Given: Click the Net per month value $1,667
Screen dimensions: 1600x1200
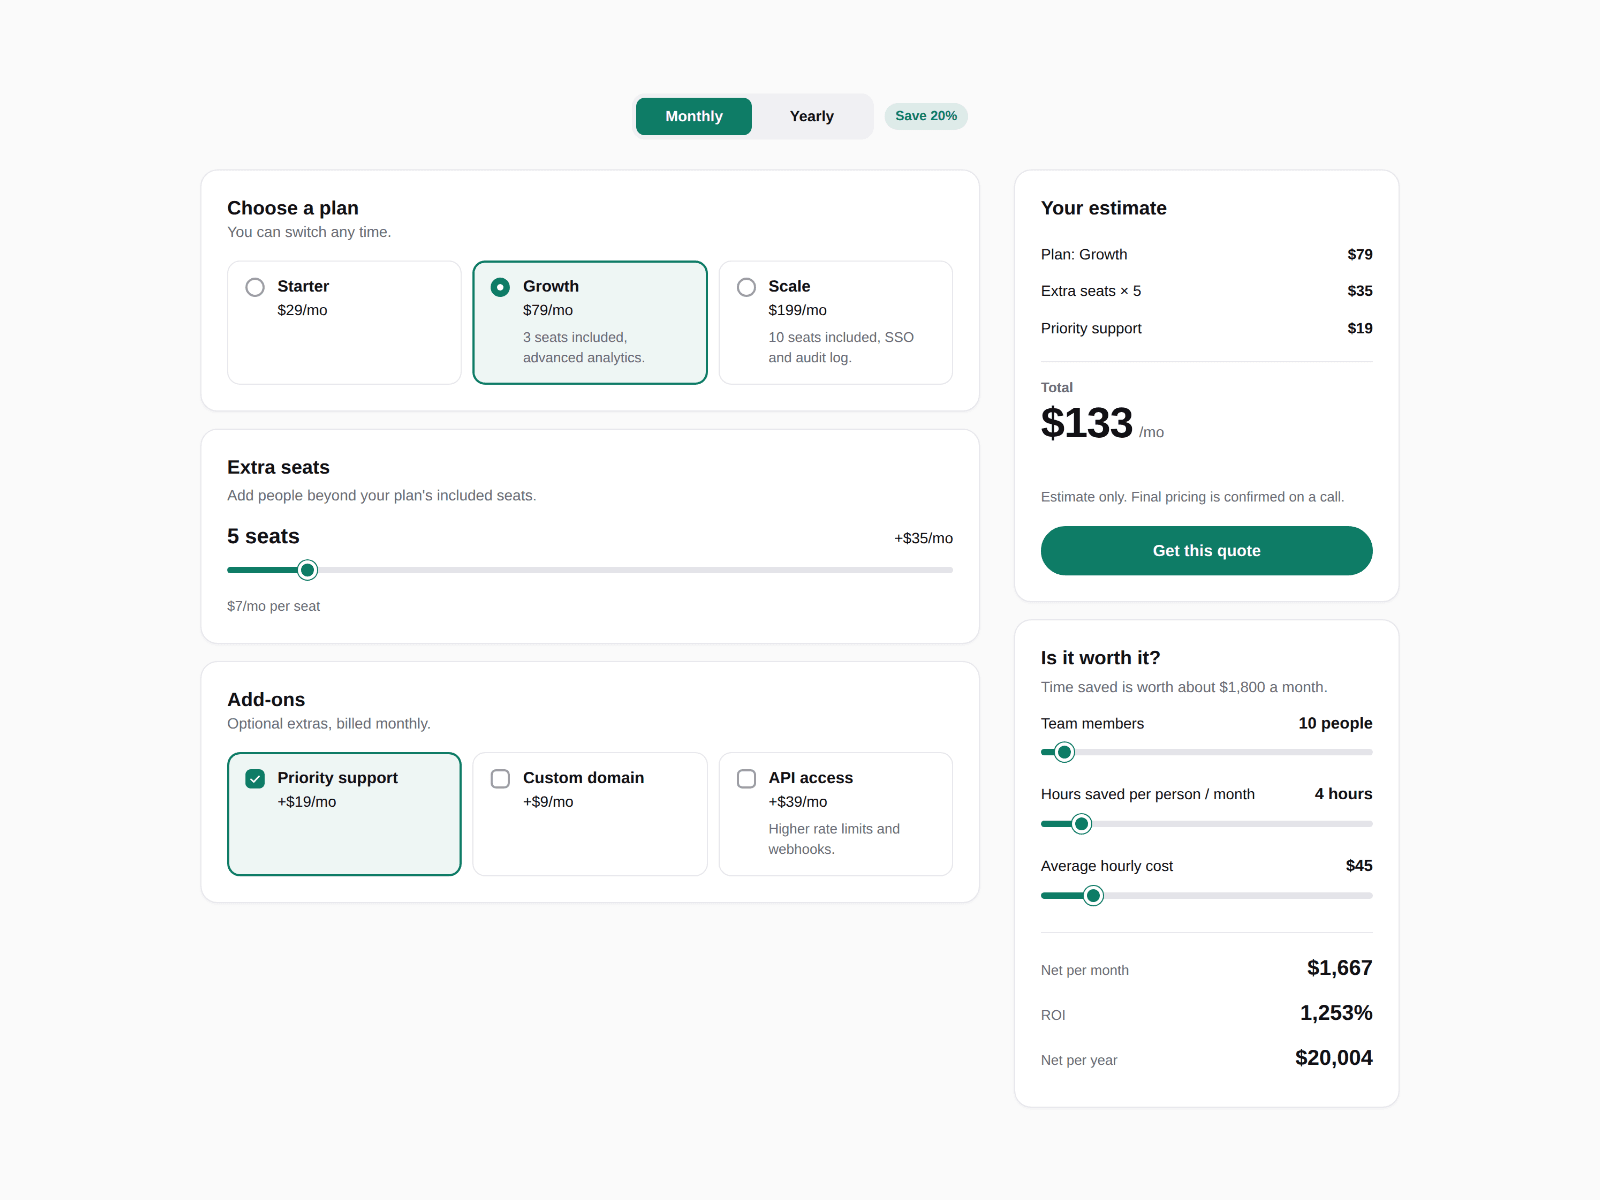Looking at the screenshot, I should point(1340,968).
